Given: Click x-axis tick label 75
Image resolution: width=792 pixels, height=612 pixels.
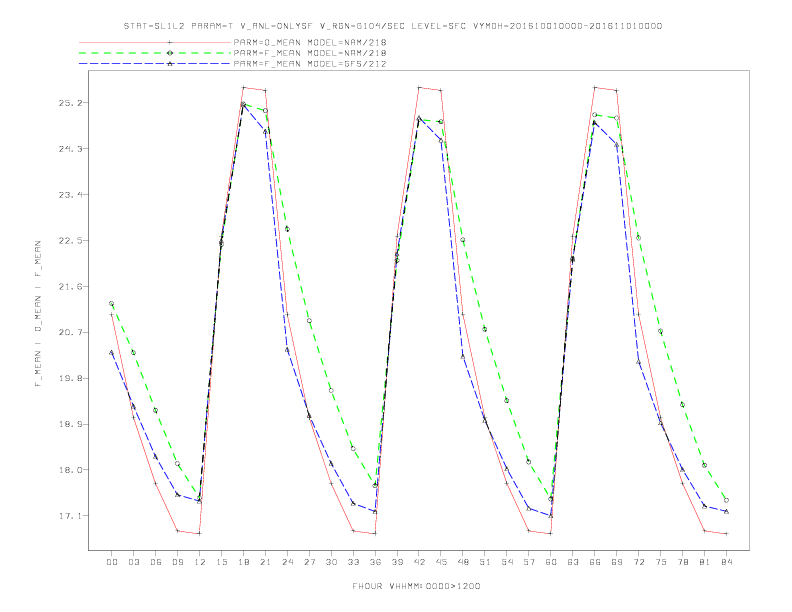Looking at the screenshot, I should [661, 562].
